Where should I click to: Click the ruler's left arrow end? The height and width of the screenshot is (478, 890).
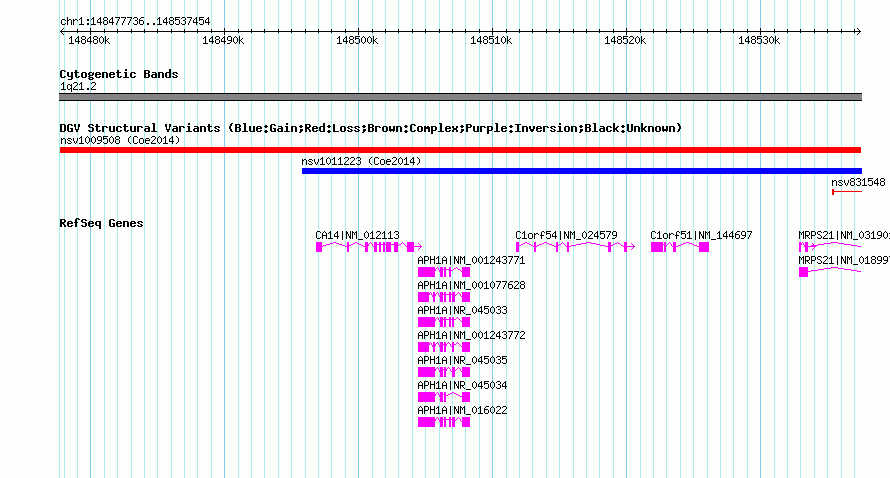point(62,32)
